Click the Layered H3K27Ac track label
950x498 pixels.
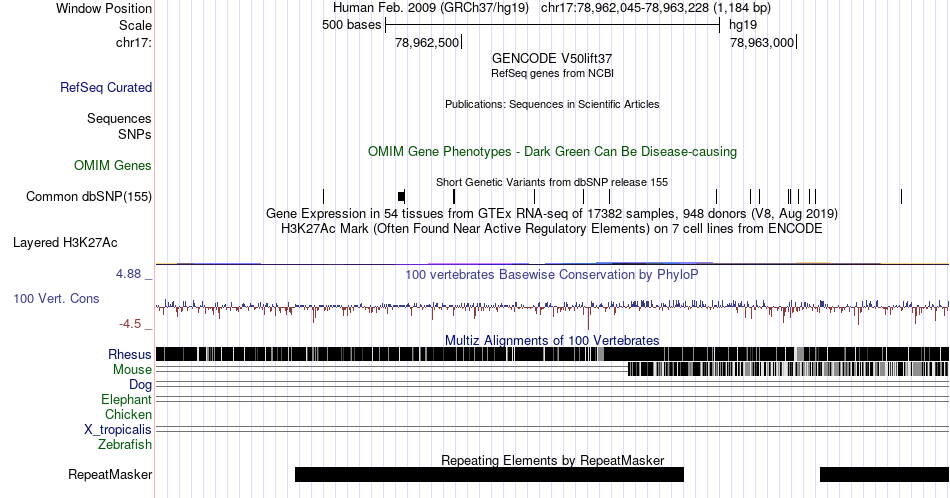pos(65,242)
